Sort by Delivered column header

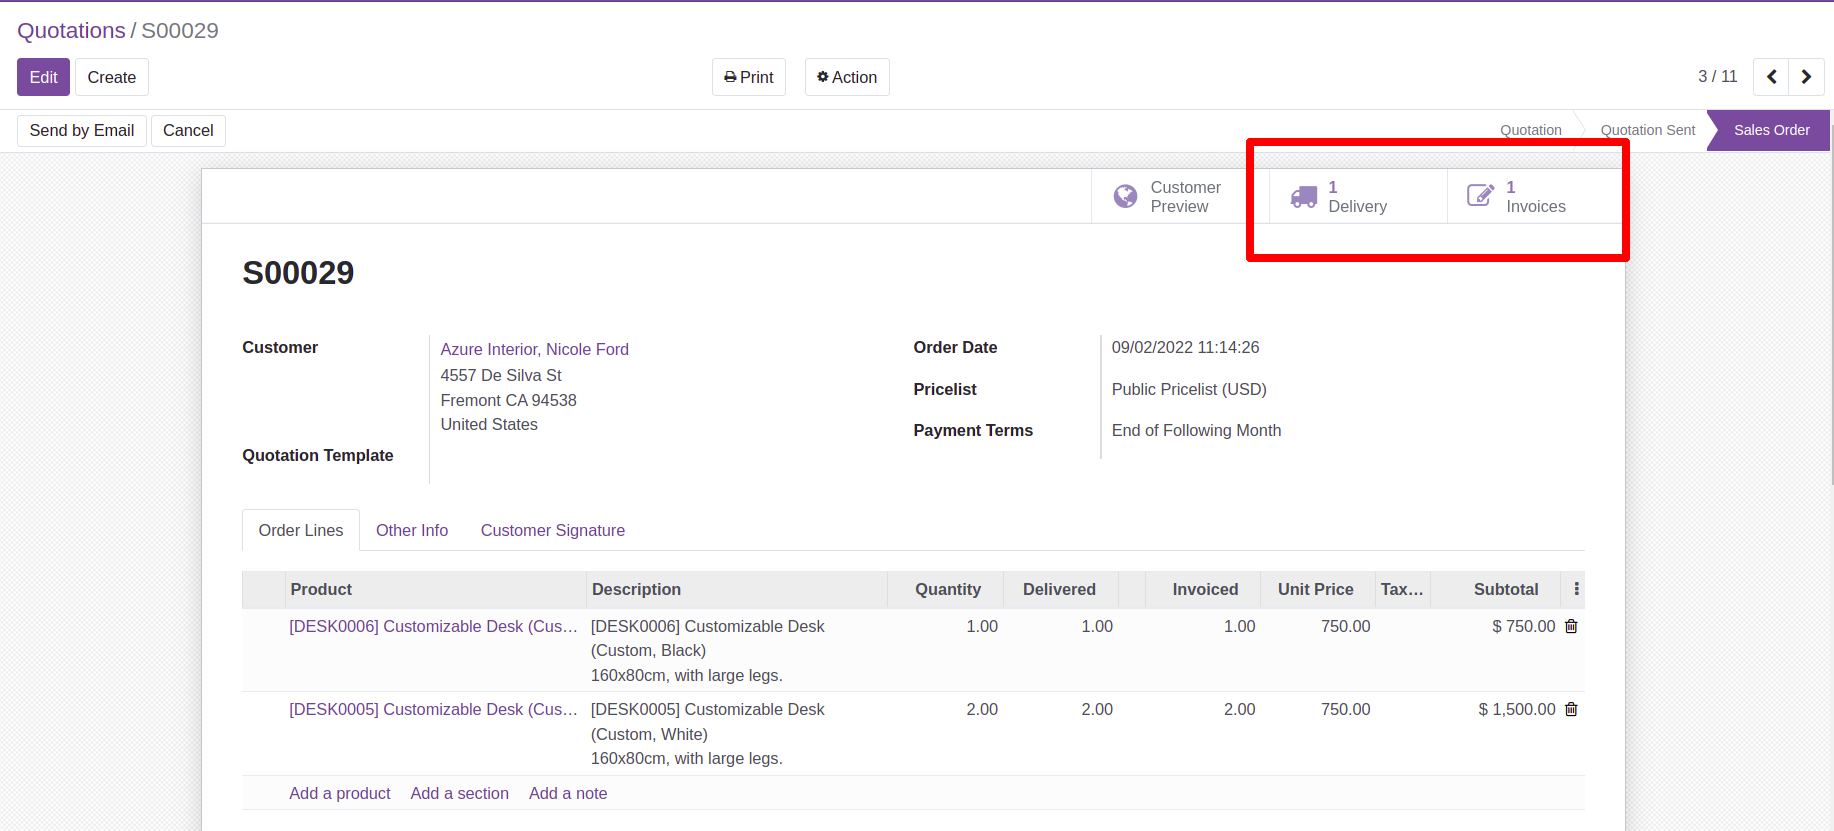(1061, 589)
